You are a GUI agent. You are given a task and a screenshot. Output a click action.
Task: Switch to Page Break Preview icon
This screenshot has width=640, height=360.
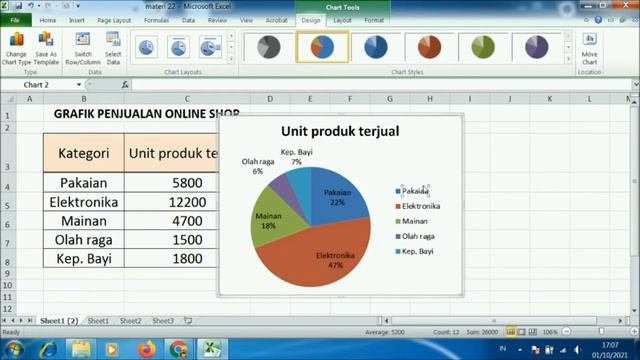pos(533,332)
